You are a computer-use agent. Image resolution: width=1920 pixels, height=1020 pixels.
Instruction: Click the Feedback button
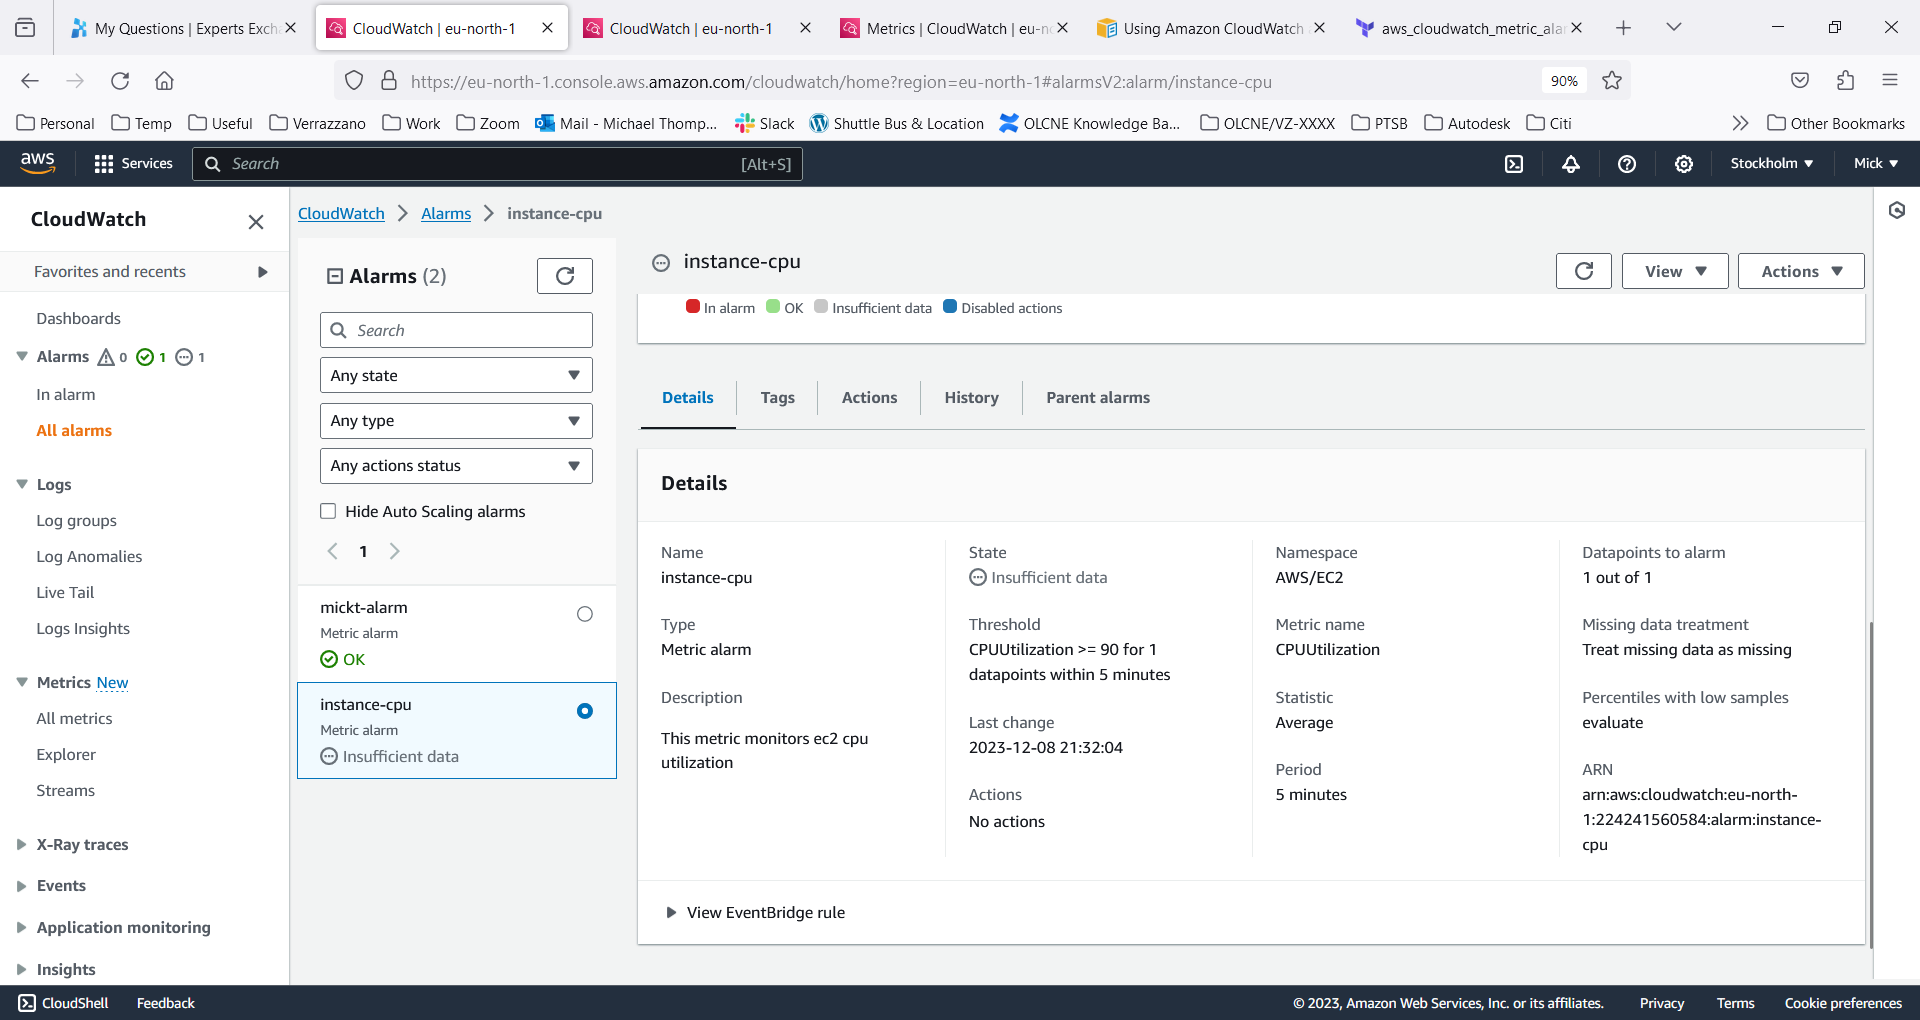pos(165,1002)
